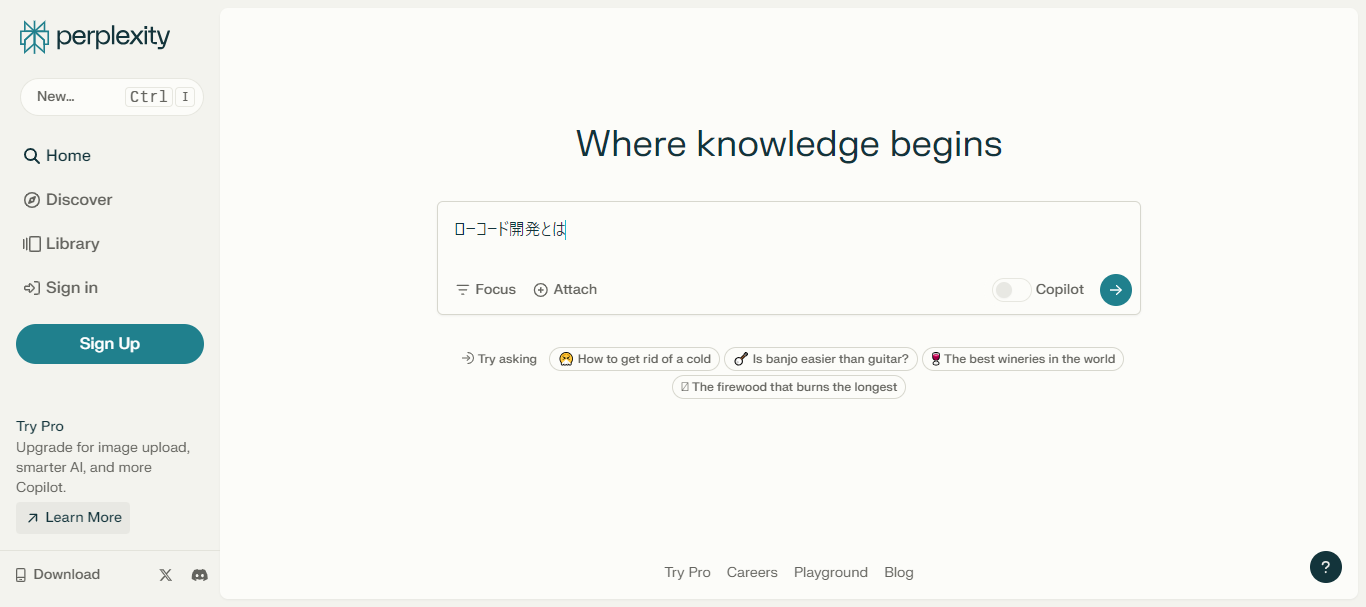
Task: Explore the best wineries in the world
Action: (1022, 358)
